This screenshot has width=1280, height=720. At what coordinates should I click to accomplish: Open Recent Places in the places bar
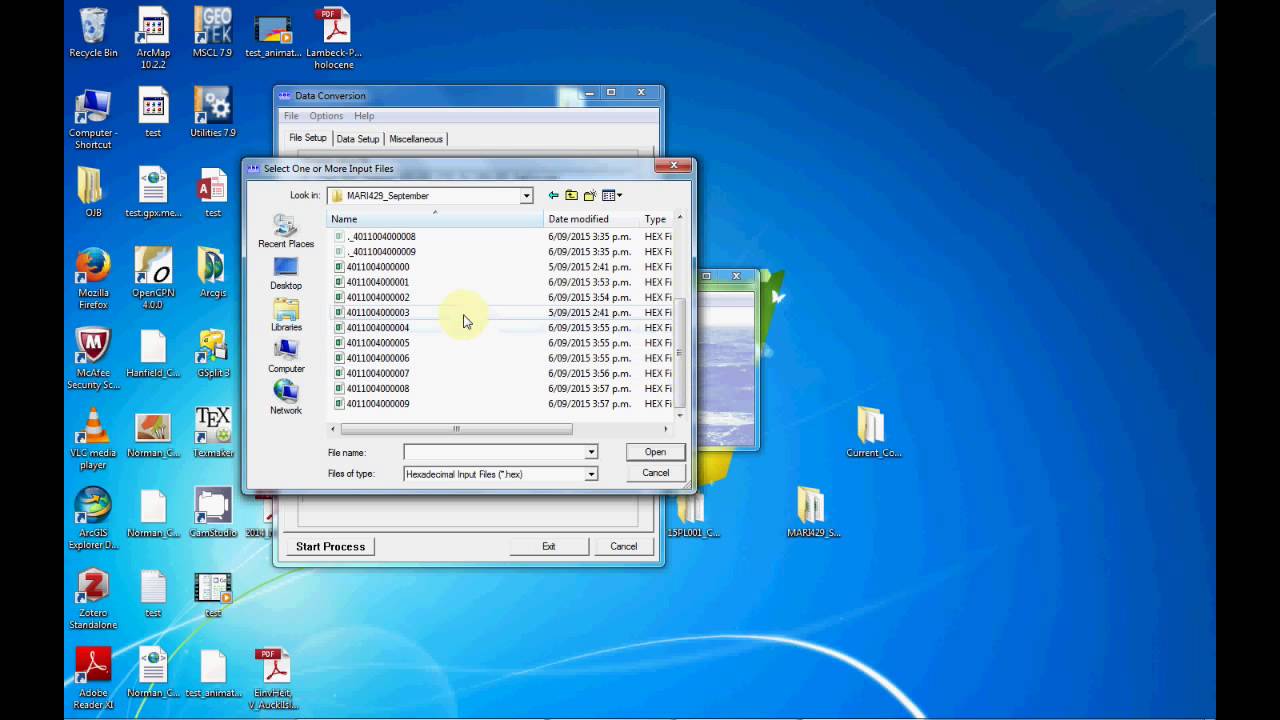click(286, 232)
